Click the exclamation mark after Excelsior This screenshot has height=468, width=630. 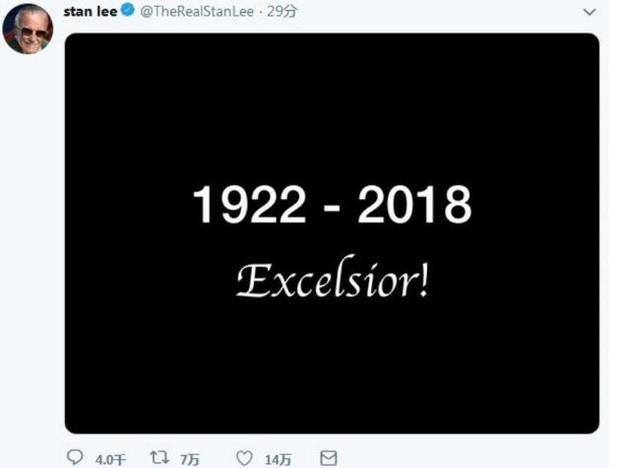pyautogui.click(x=423, y=281)
